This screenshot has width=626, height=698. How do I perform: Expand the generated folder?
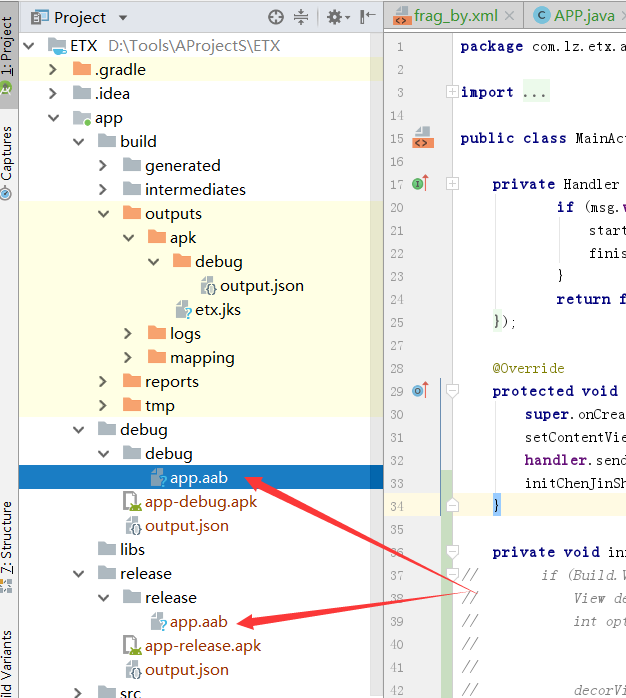coord(103,166)
